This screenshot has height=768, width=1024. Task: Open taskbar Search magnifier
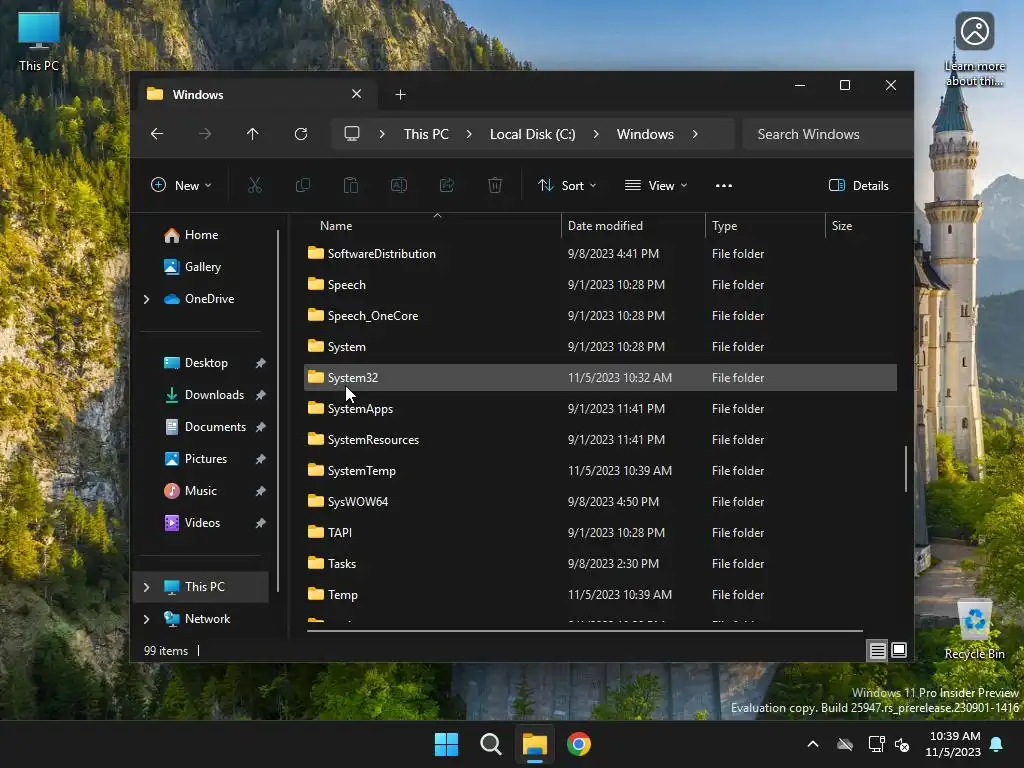[490, 744]
